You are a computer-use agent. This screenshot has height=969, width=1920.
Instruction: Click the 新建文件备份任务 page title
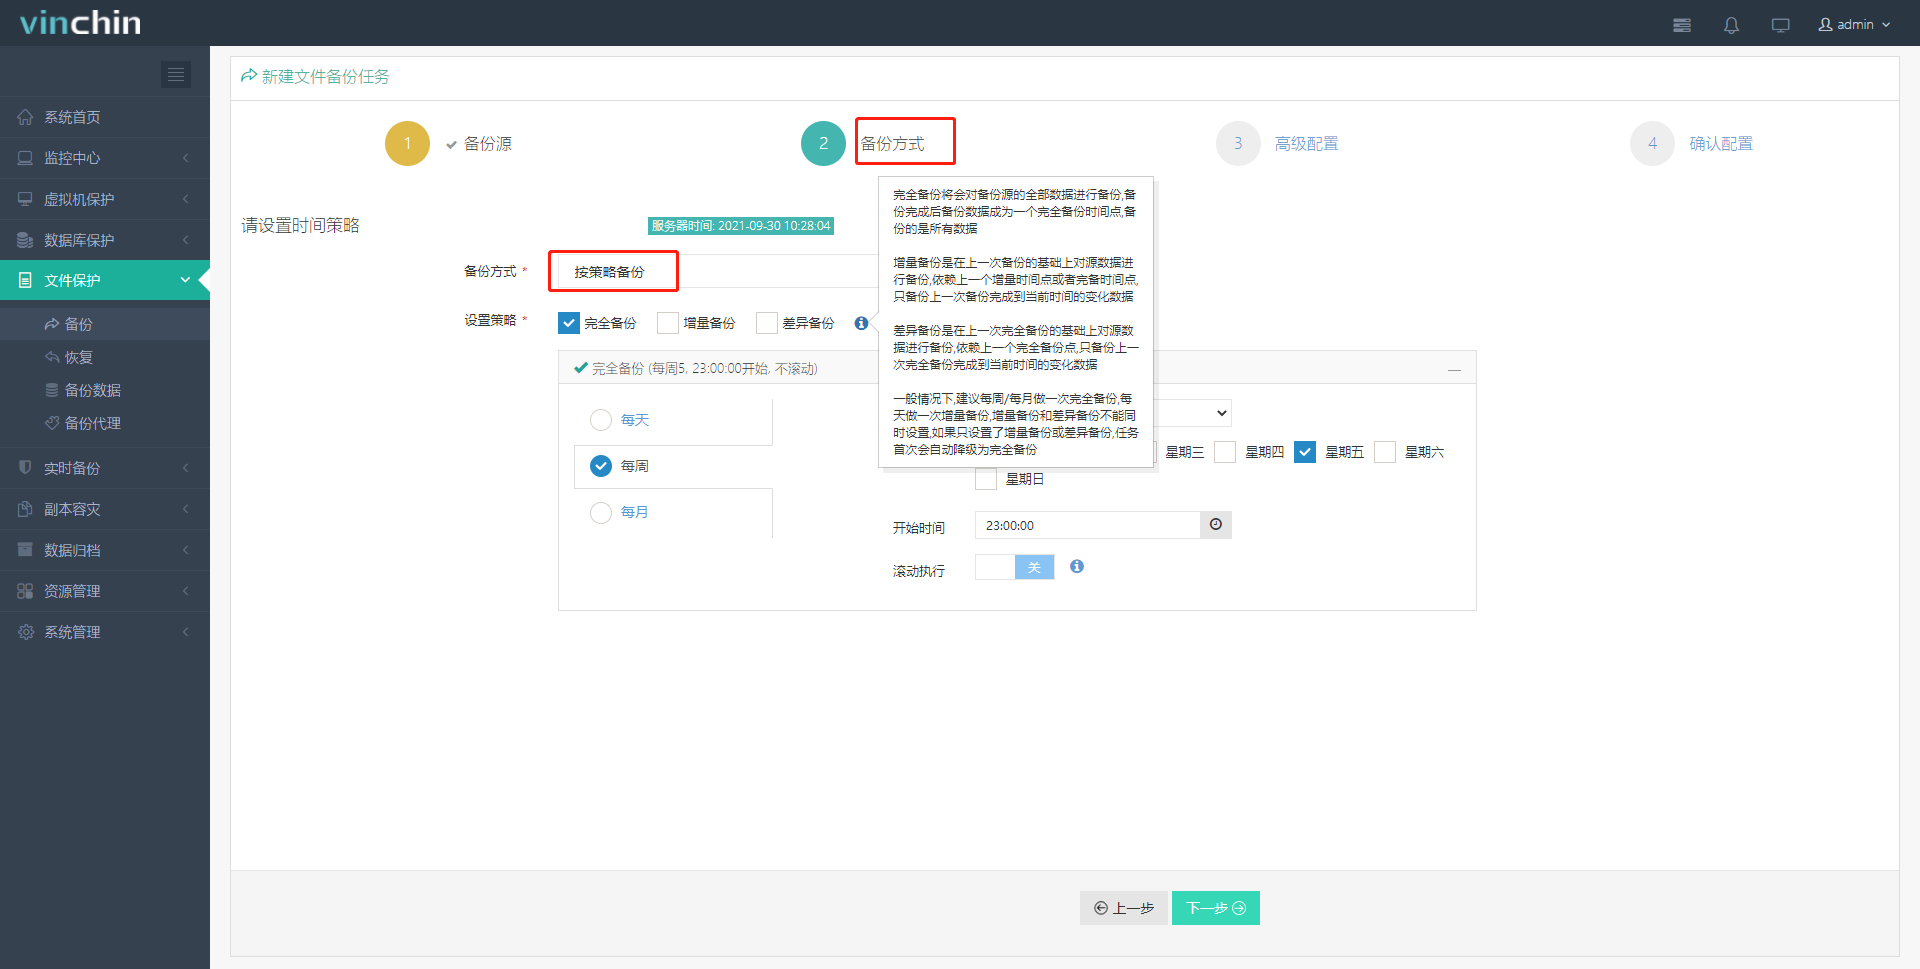[x=325, y=76]
